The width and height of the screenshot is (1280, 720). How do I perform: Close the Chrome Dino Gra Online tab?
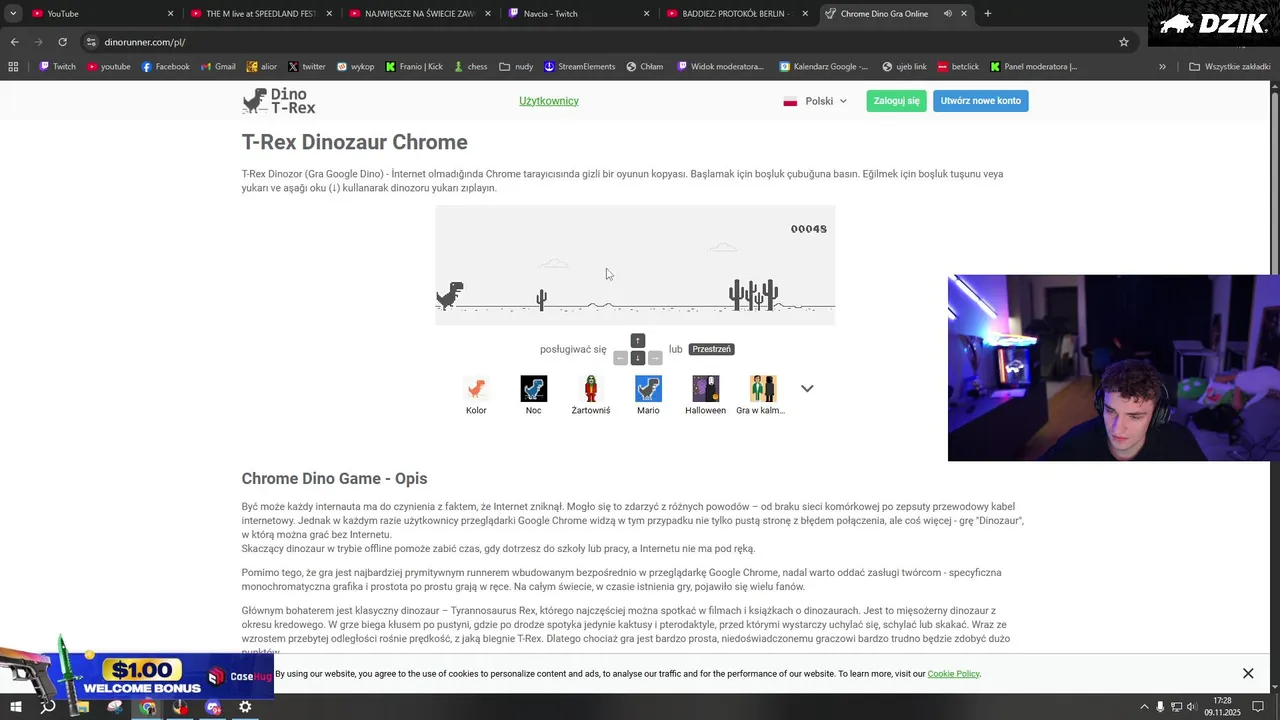[964, 13]
